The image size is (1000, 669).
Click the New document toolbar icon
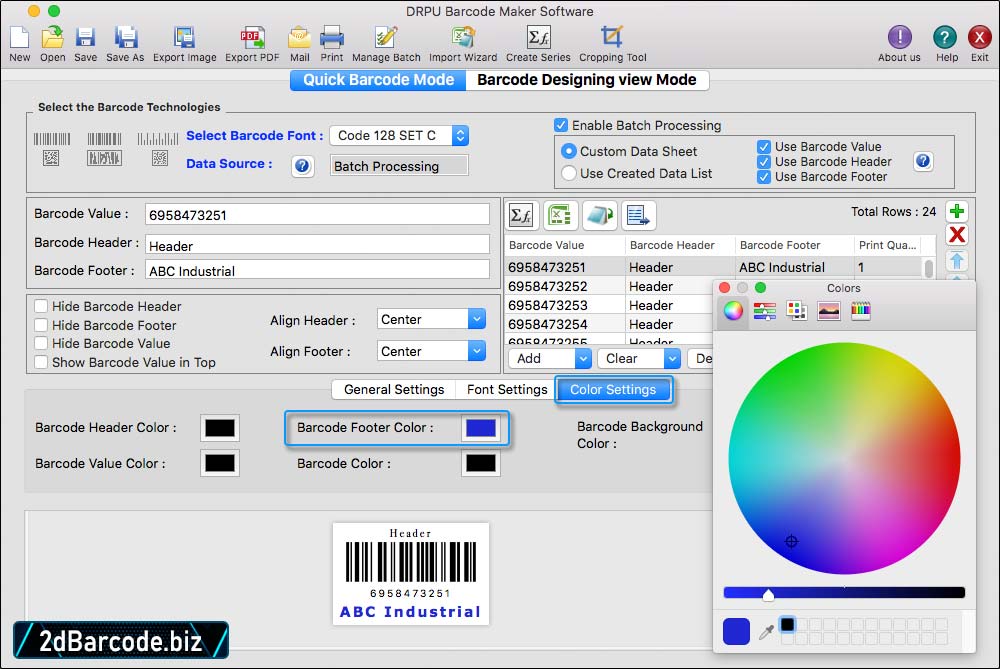[x=20, y=38]
